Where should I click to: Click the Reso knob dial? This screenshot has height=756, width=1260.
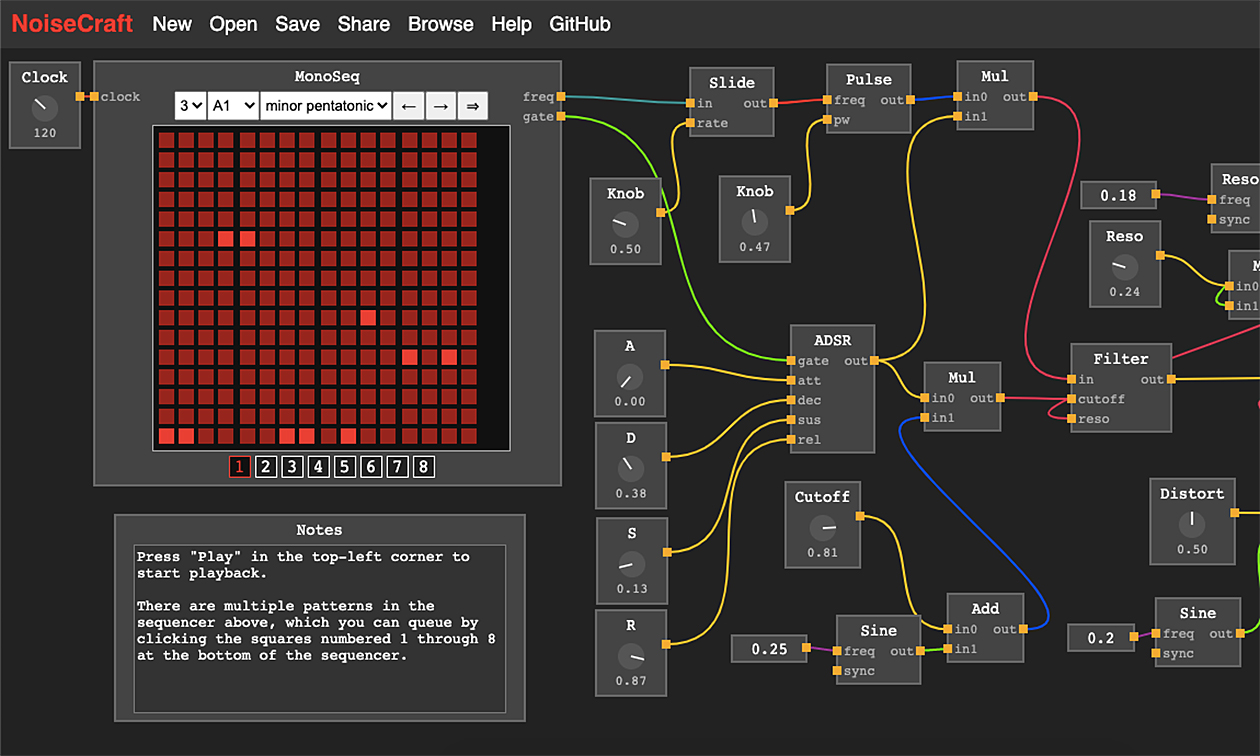tap(1124, 266)
